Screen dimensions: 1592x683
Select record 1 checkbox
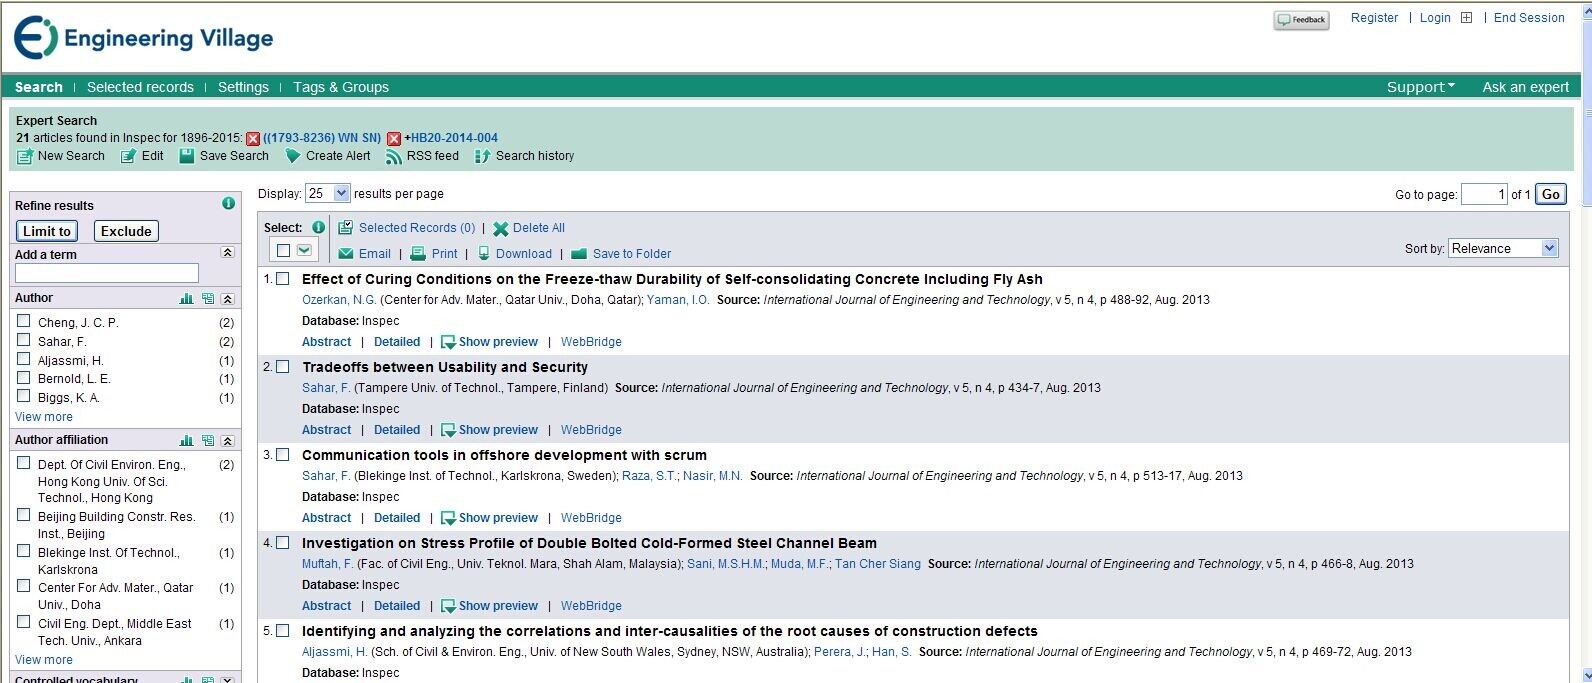coord(283,279)
